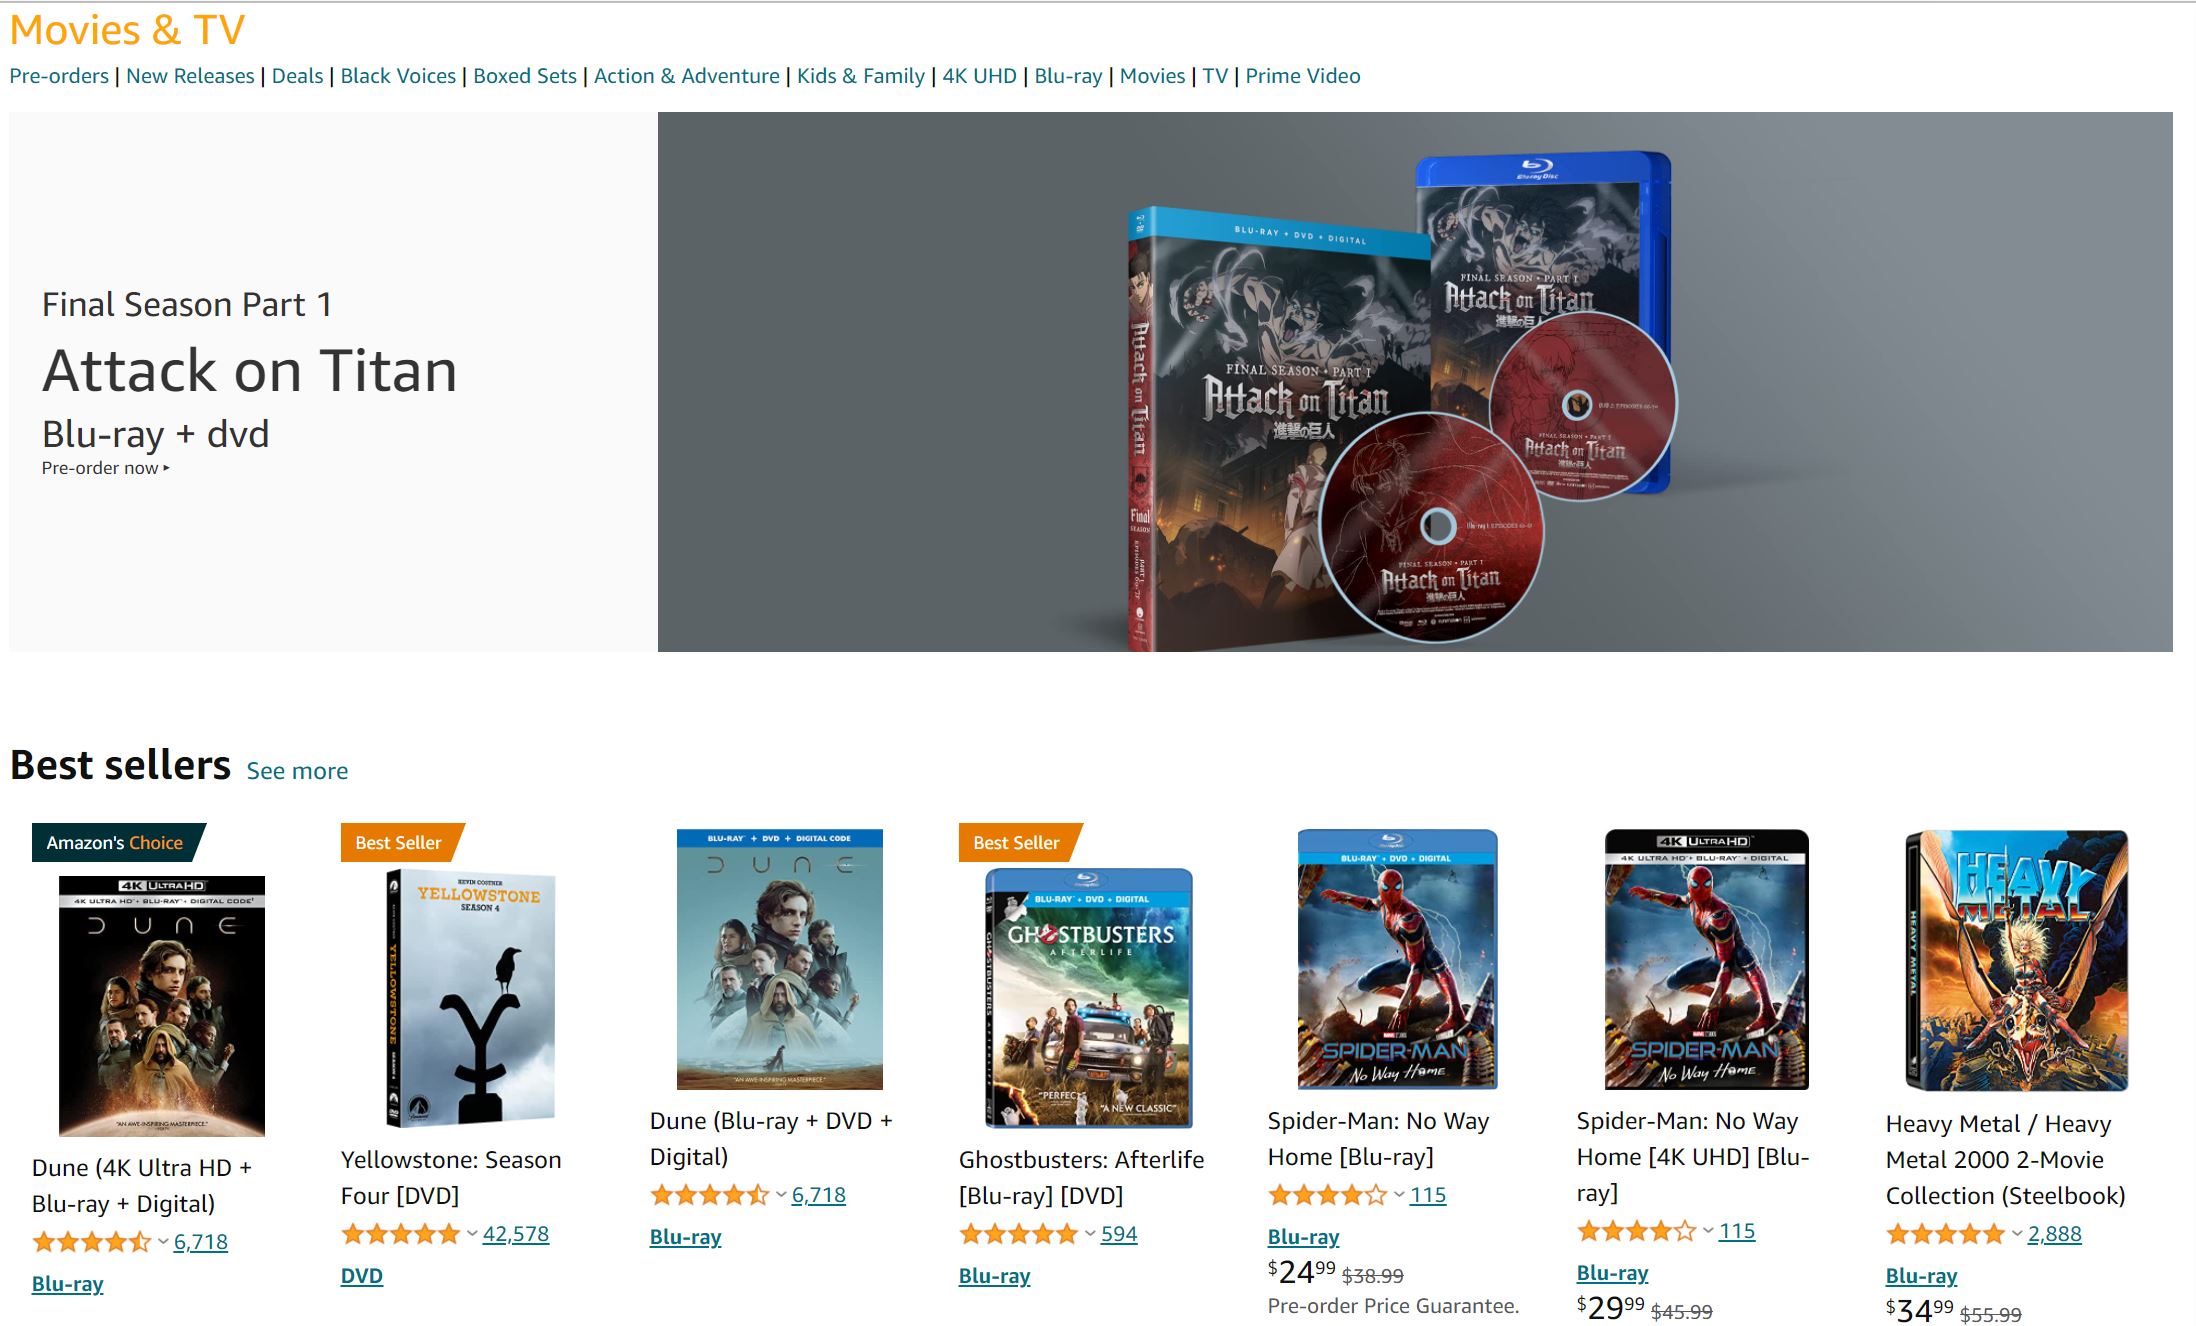
Task: Select the Ghostbusters Afterlife Blu-ray cover art
Action: click(x=1089, y=998)
